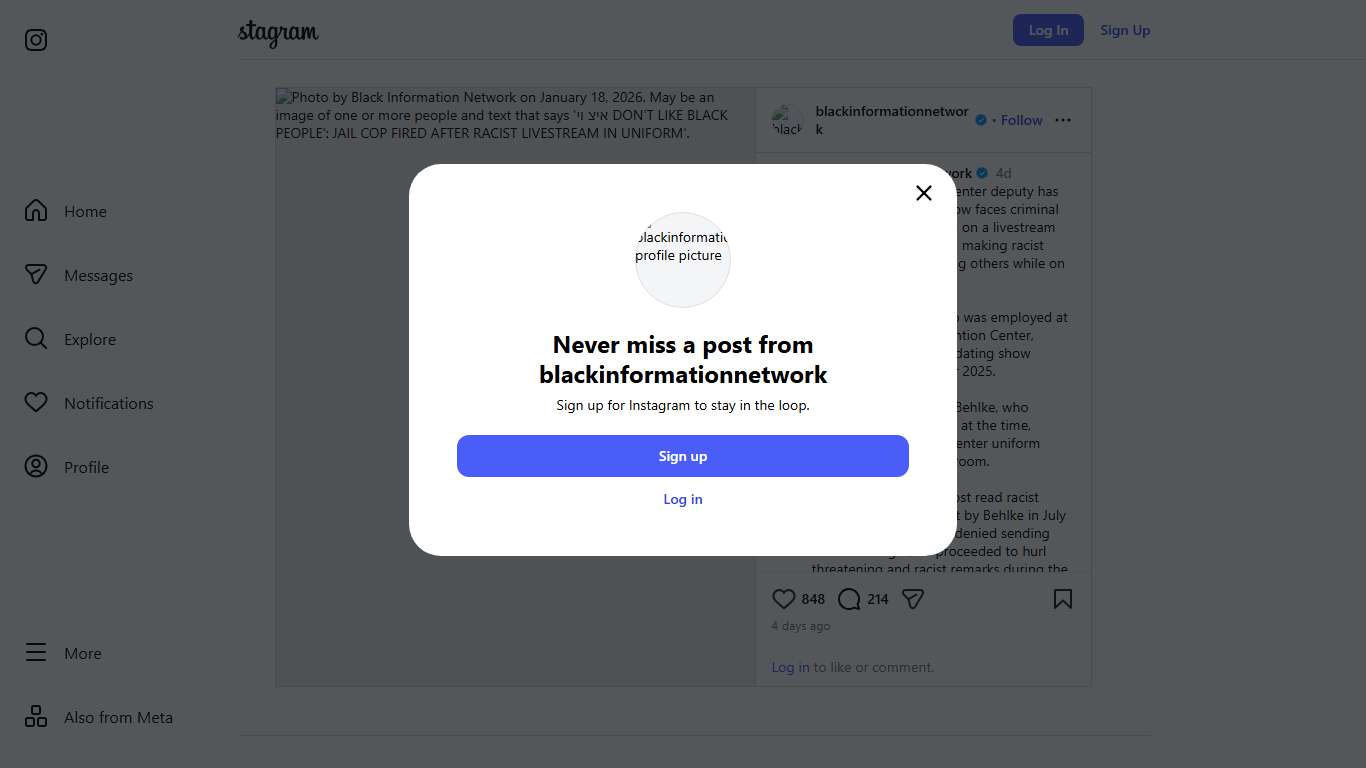Image resolution: width=1366 pixels, height=768 pixels.
Task: Click the Log In button in header
Action: coord(1048,30)
